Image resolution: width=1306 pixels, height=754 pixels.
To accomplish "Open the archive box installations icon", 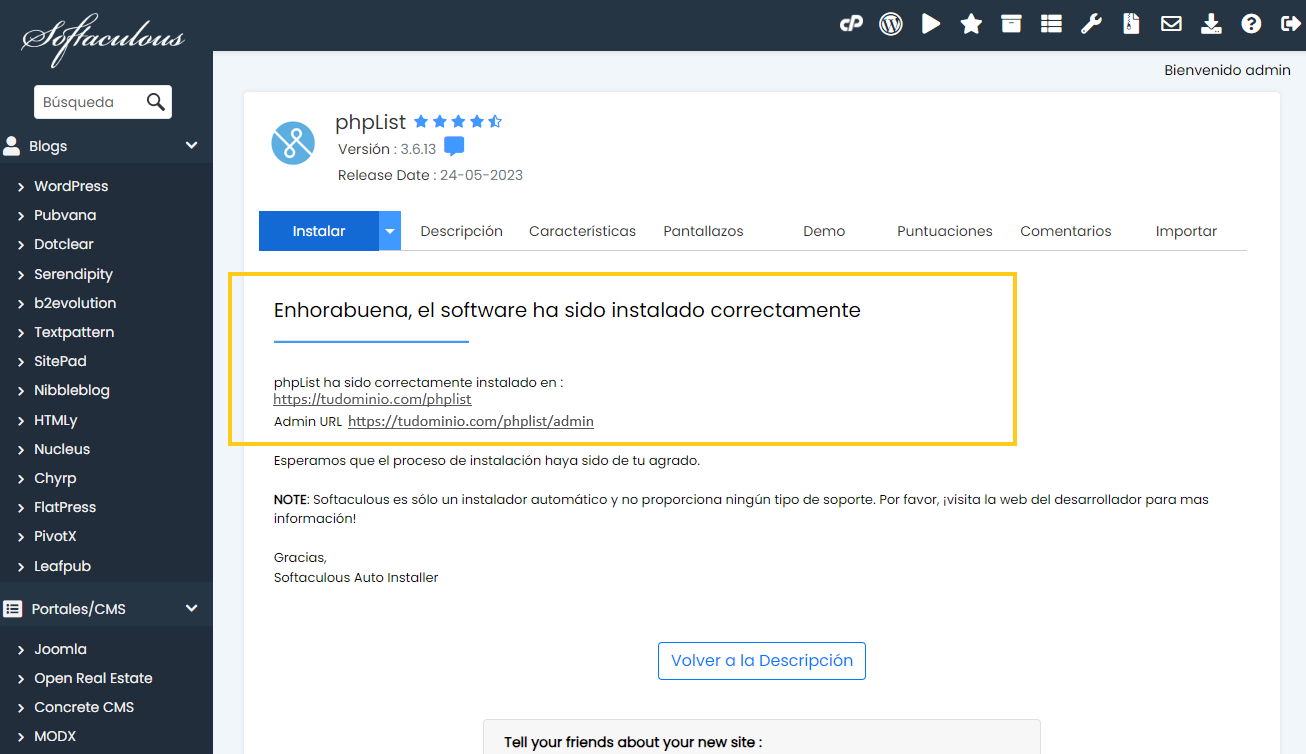I will [x=1011, y=24].
